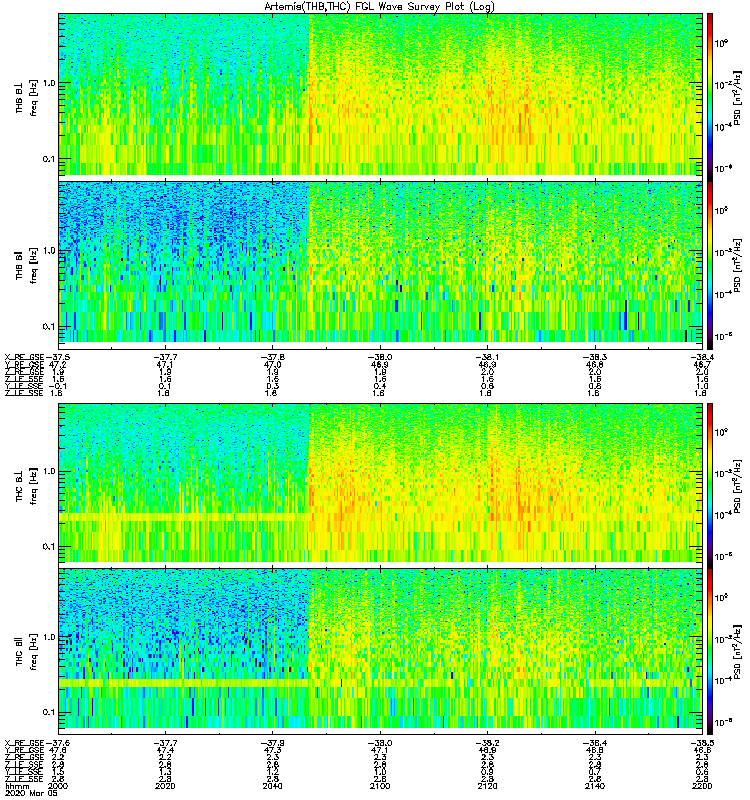Click the '0.1' frequency tick of THB B⊥ panel

[48, 159]
